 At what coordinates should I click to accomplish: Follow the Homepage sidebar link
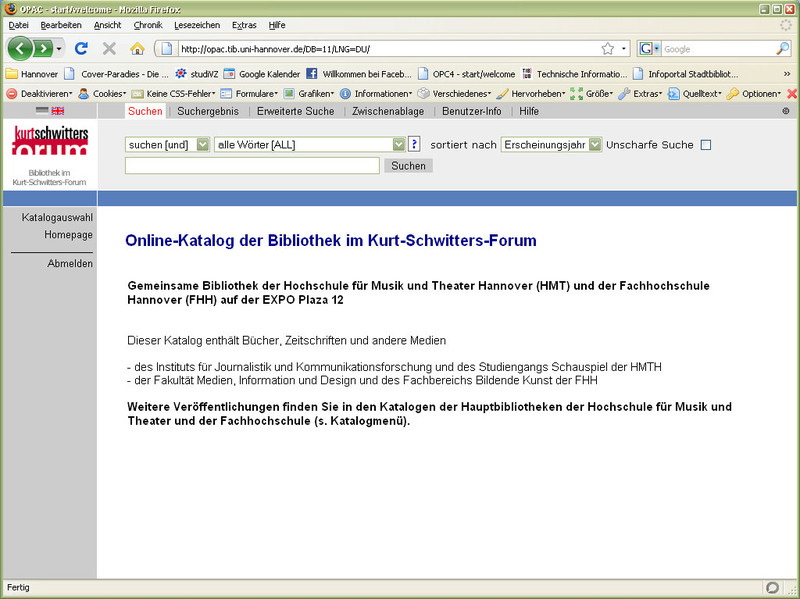tap(68, 235)
